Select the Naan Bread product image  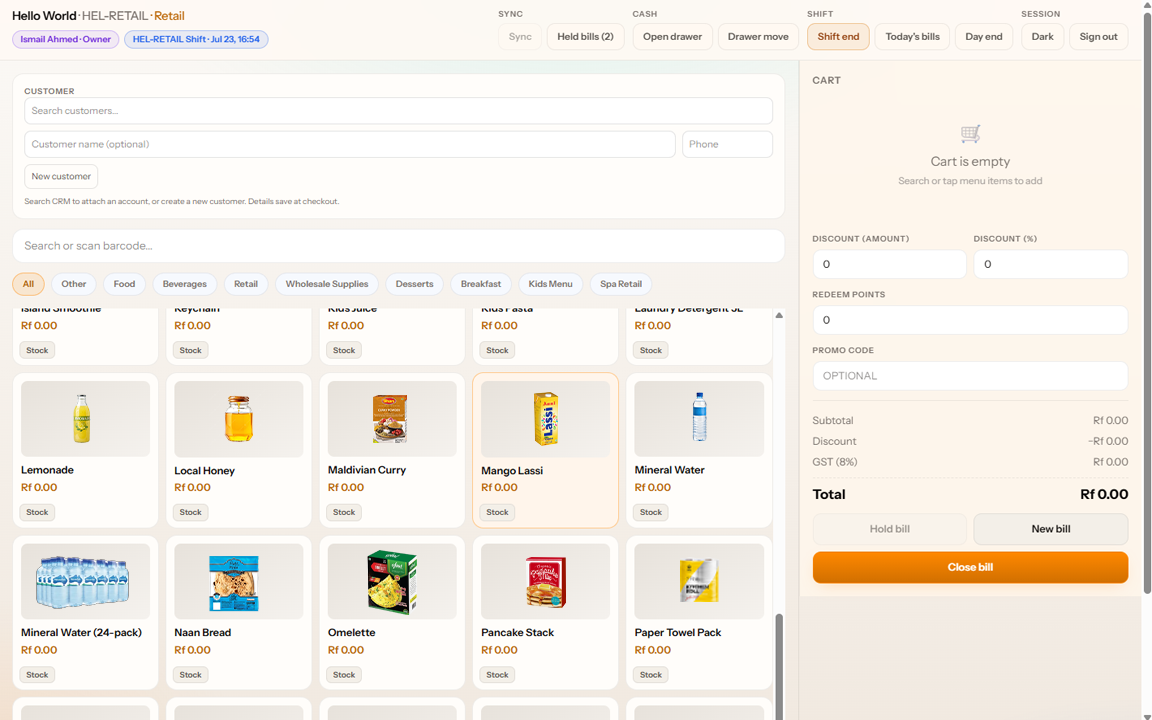point(239,581)
